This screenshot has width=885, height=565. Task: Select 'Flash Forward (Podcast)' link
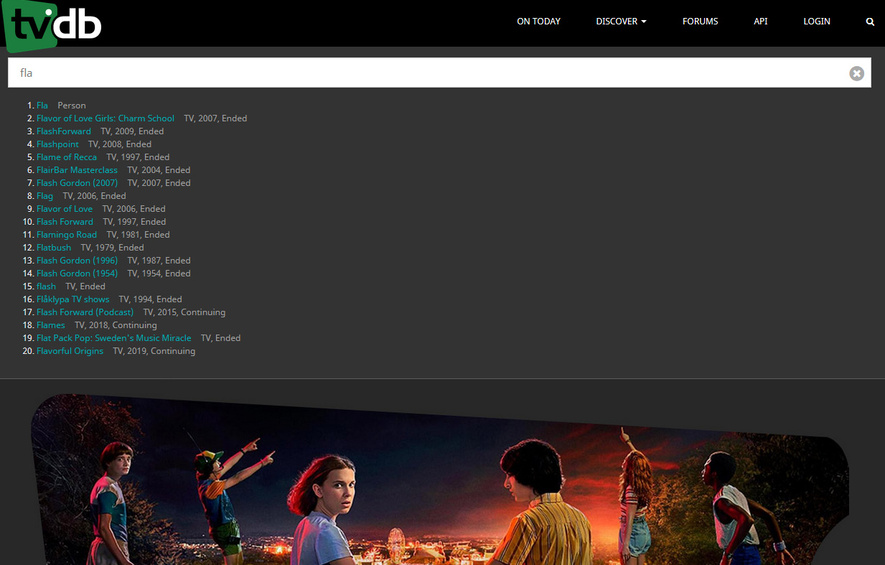pos(85,313)
